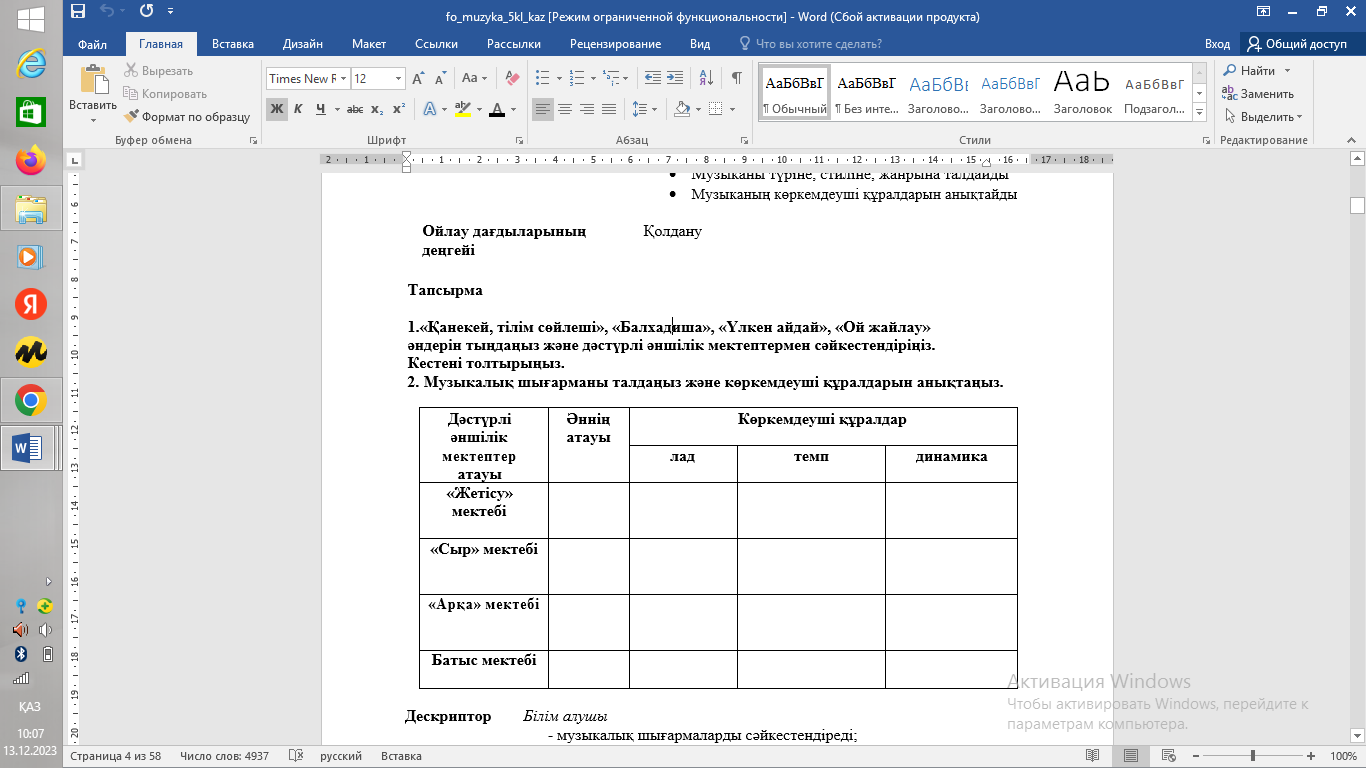The height and width of the screenshot is (768, 1366).
Task: Center-align the paragraph text
Action: tap(565, 109)
